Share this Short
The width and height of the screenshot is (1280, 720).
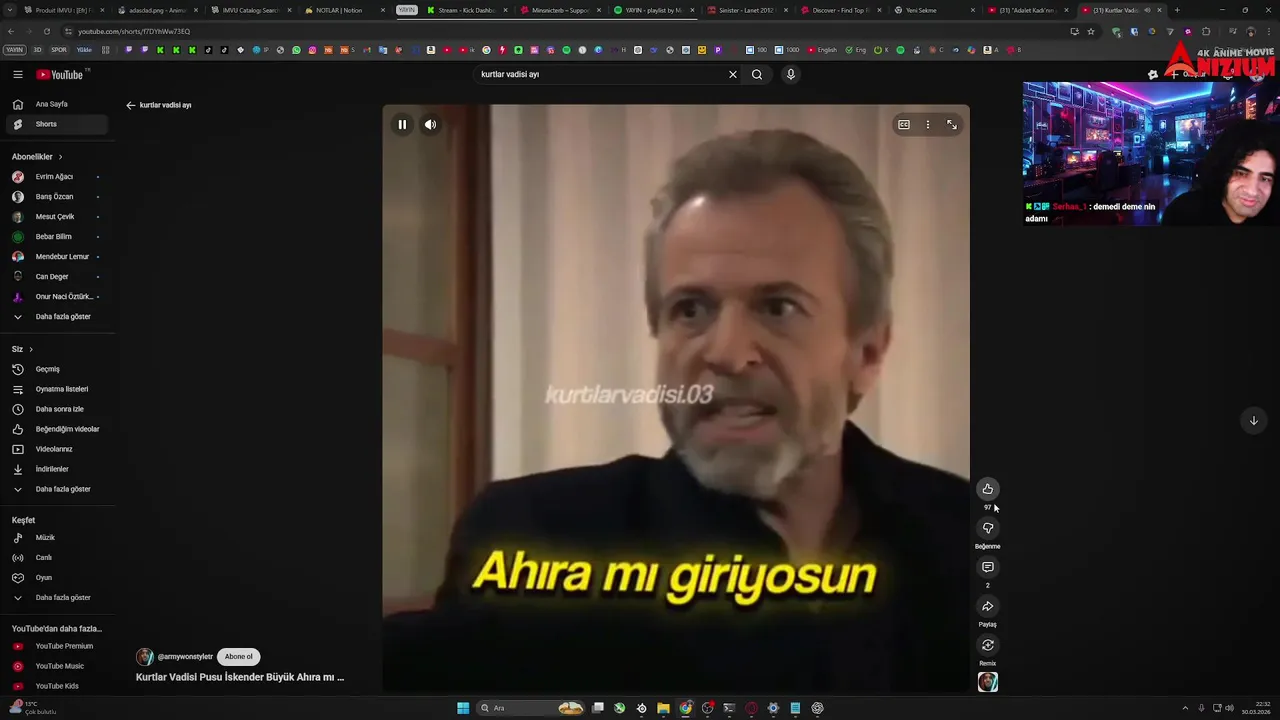click(987, 606)
